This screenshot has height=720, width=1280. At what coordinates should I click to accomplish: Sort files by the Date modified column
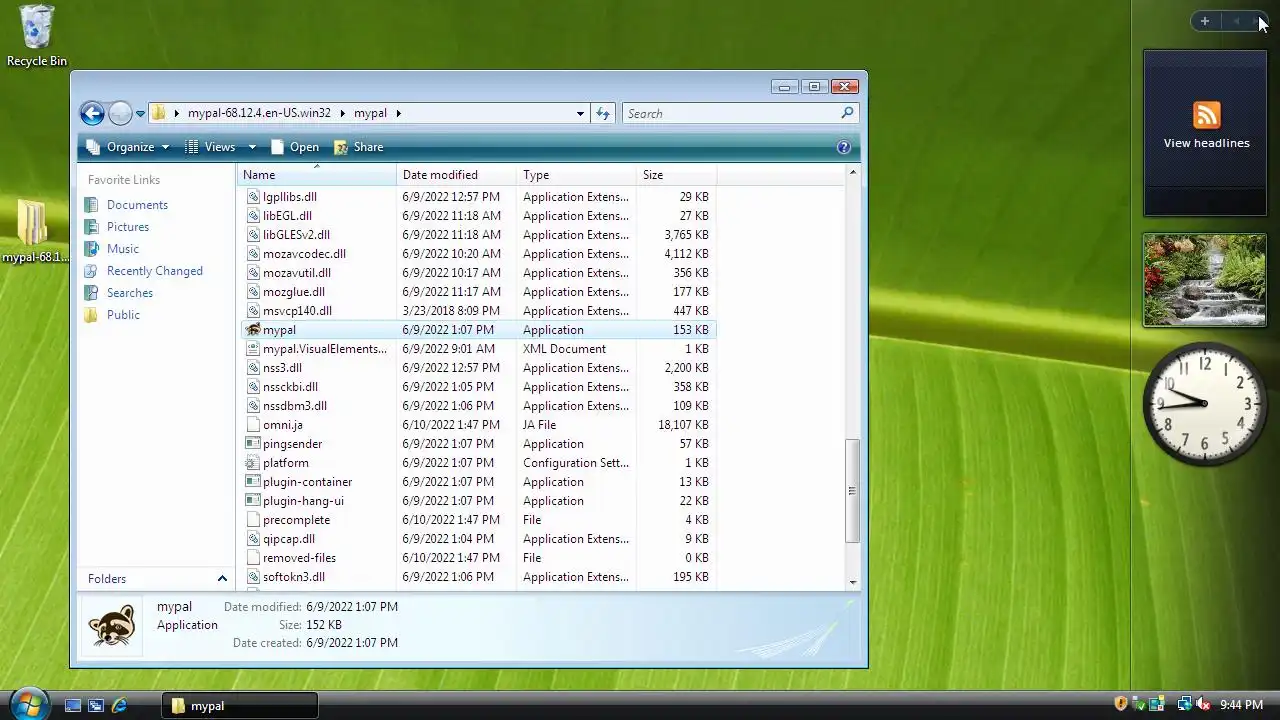456,175
